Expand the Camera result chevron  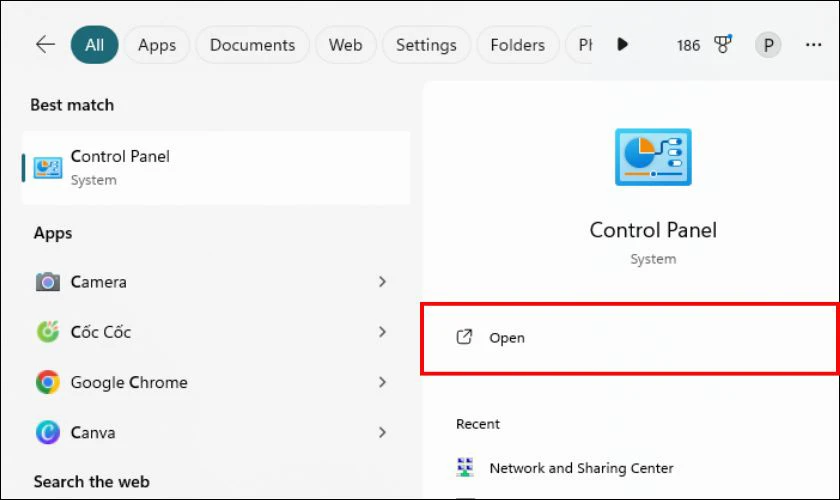click(382, 281)
